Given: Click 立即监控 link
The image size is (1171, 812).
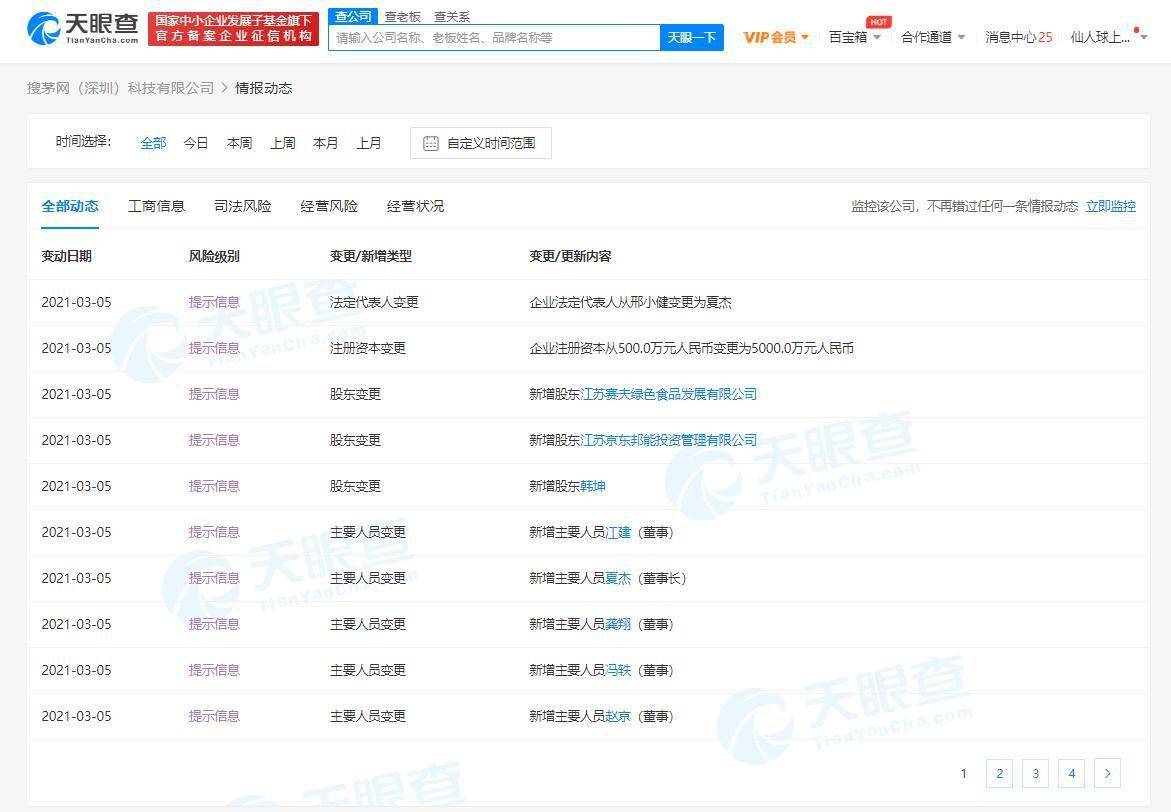Looking at the screenshot, I should (1111, 206).
